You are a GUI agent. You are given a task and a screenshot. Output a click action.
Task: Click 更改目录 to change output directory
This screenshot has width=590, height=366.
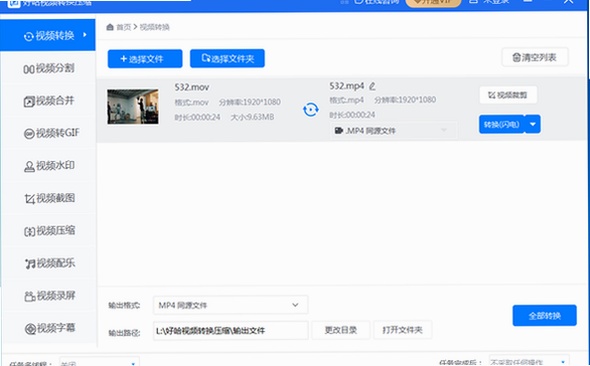(x=341, y=330)
